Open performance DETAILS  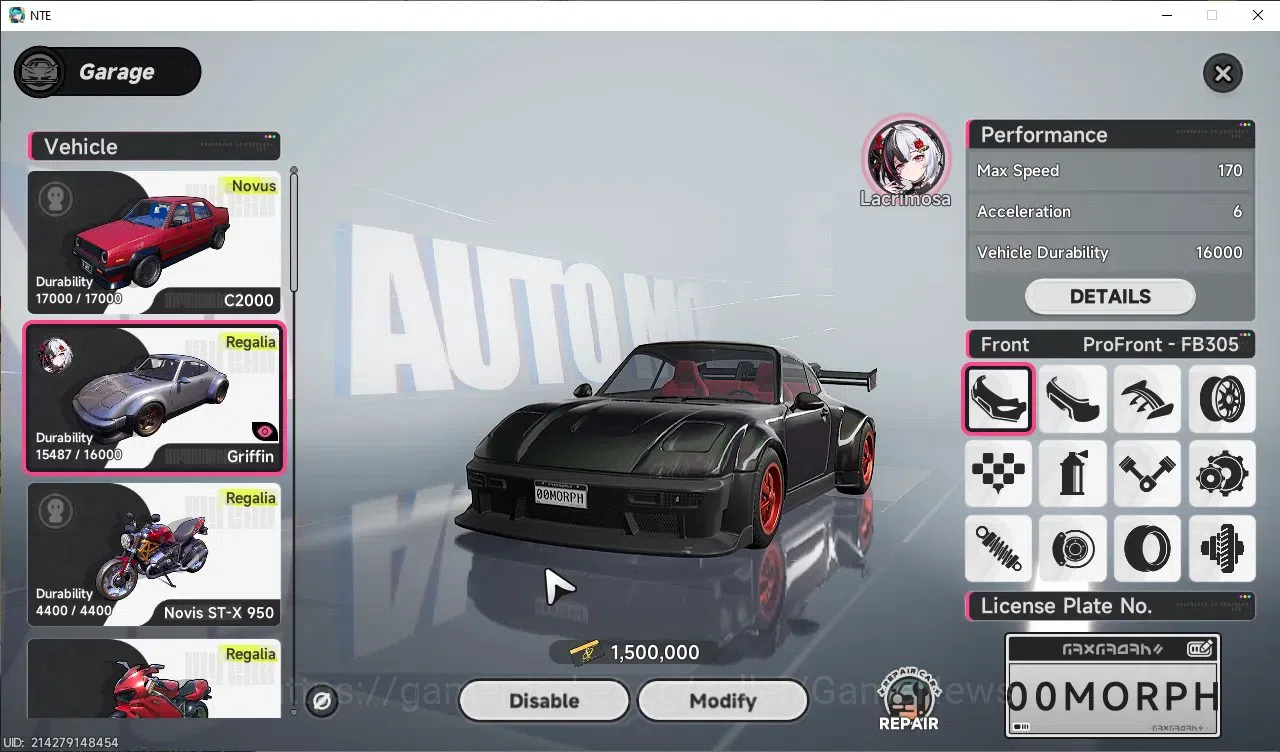[1110, 296]
